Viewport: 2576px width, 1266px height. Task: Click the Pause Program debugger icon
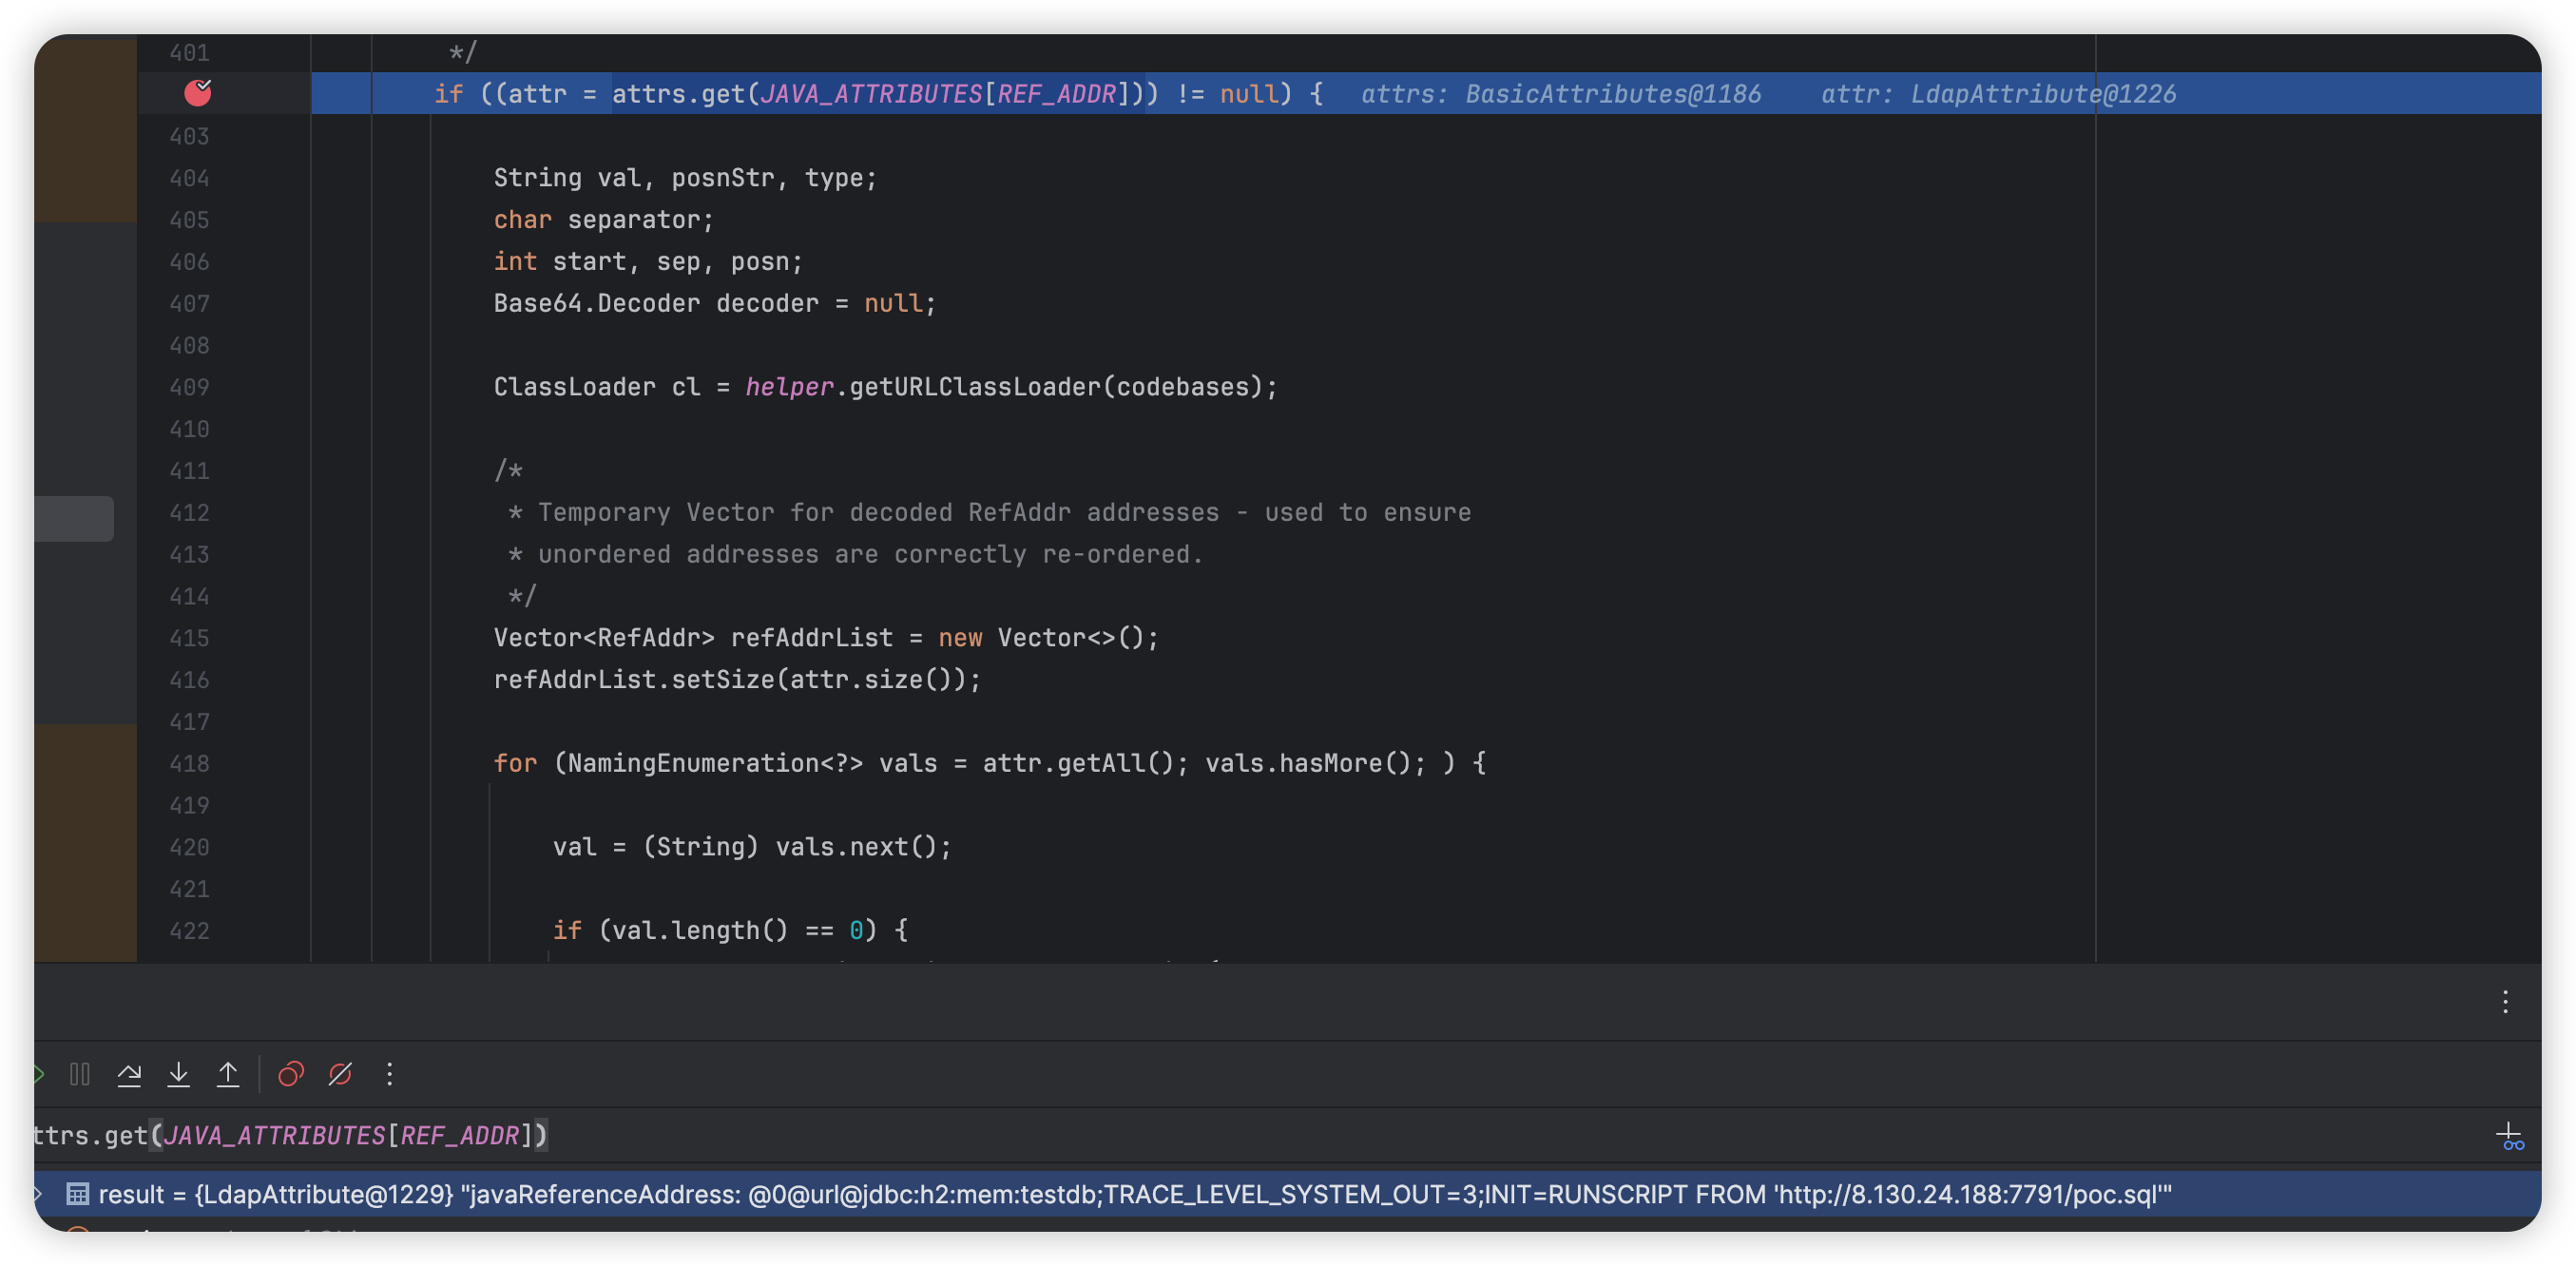80,1074
